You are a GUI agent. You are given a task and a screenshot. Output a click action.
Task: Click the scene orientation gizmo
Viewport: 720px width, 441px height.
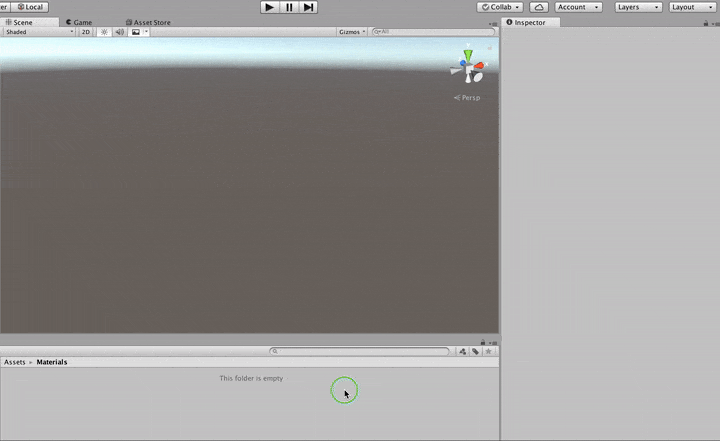[x=467, y=67]
